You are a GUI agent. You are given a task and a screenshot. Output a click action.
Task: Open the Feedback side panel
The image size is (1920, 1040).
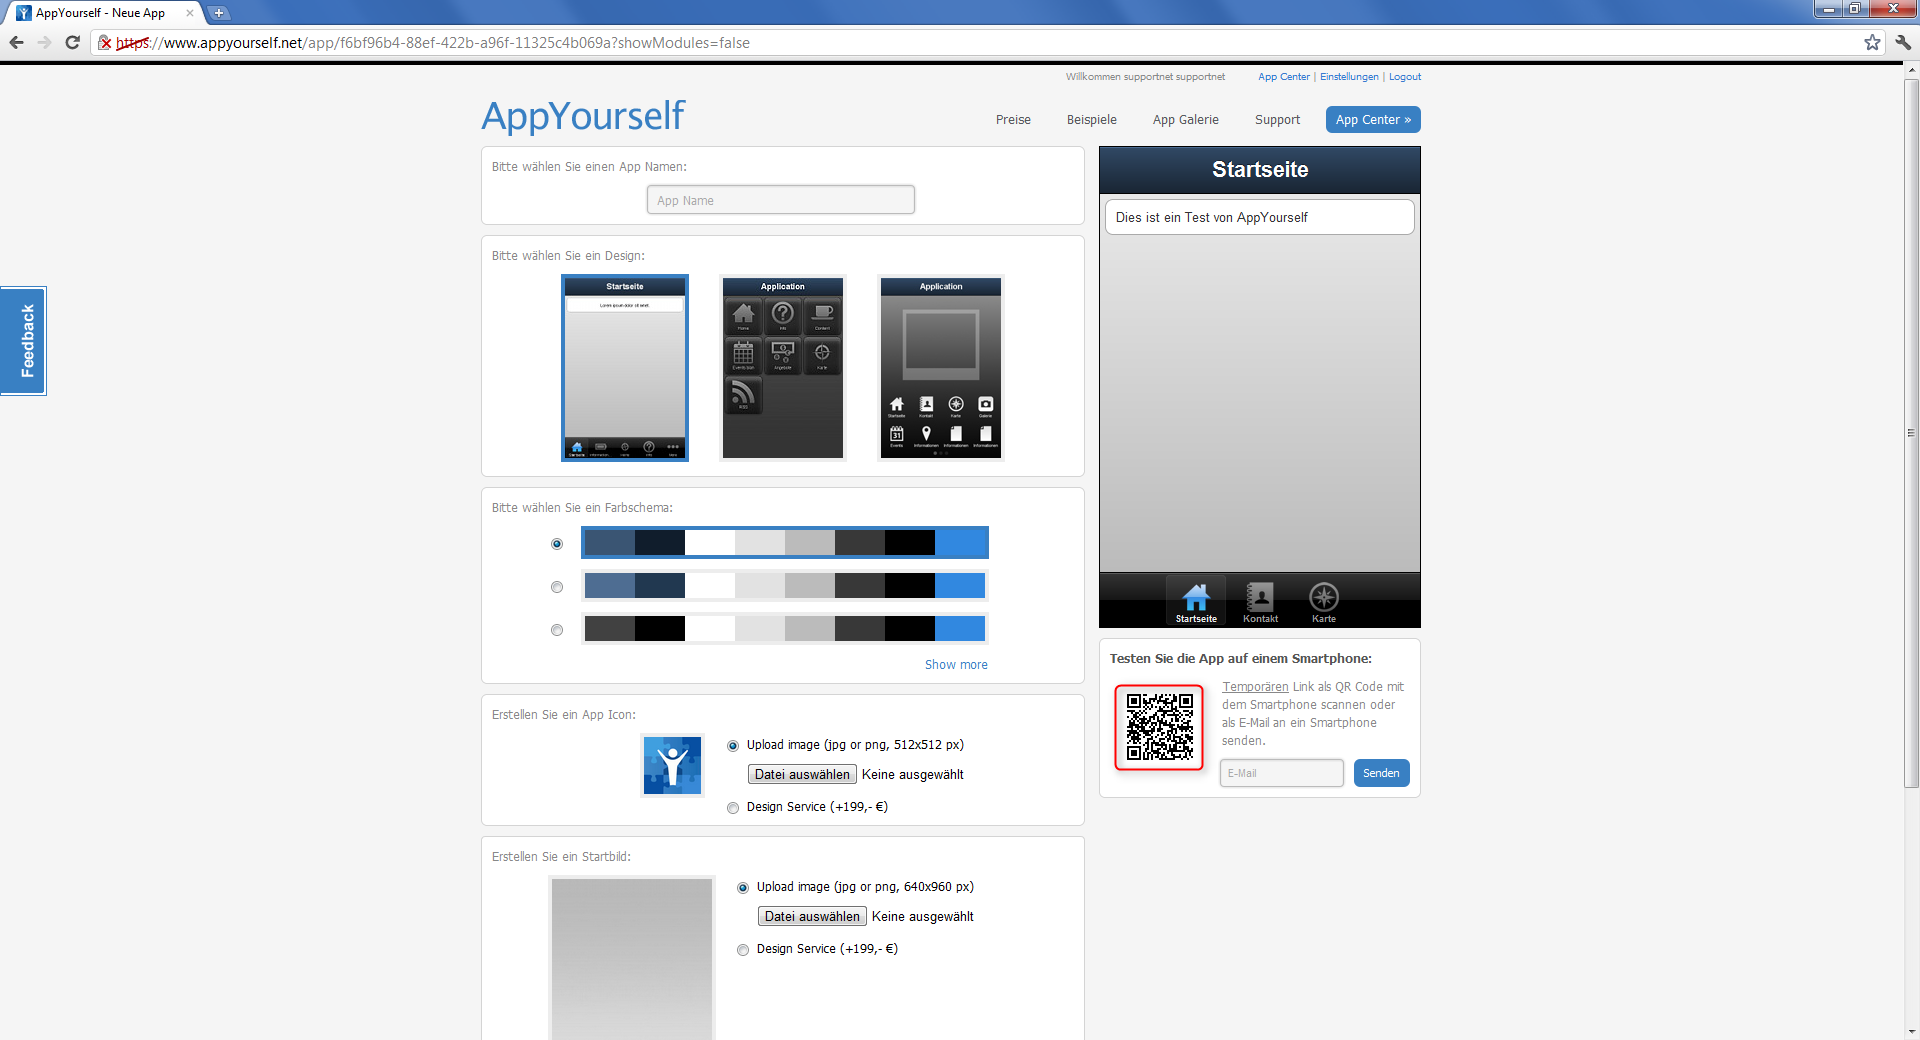point(23,340)
